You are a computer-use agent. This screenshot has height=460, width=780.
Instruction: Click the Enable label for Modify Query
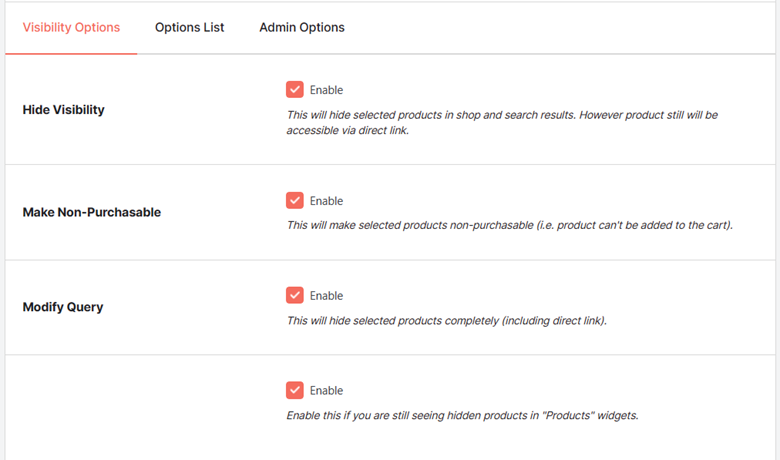pos(326,296)
